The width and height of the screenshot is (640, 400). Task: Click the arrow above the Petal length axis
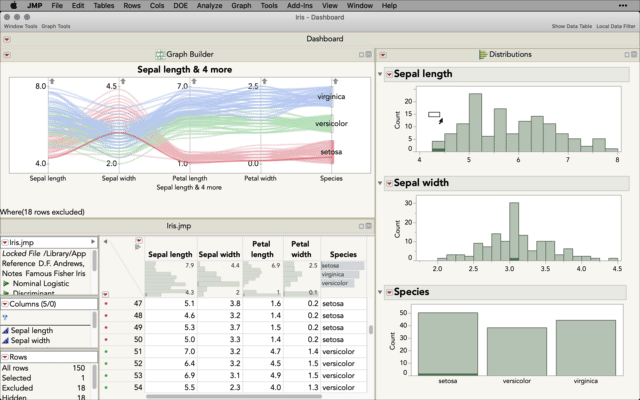(x=194, y=81)
